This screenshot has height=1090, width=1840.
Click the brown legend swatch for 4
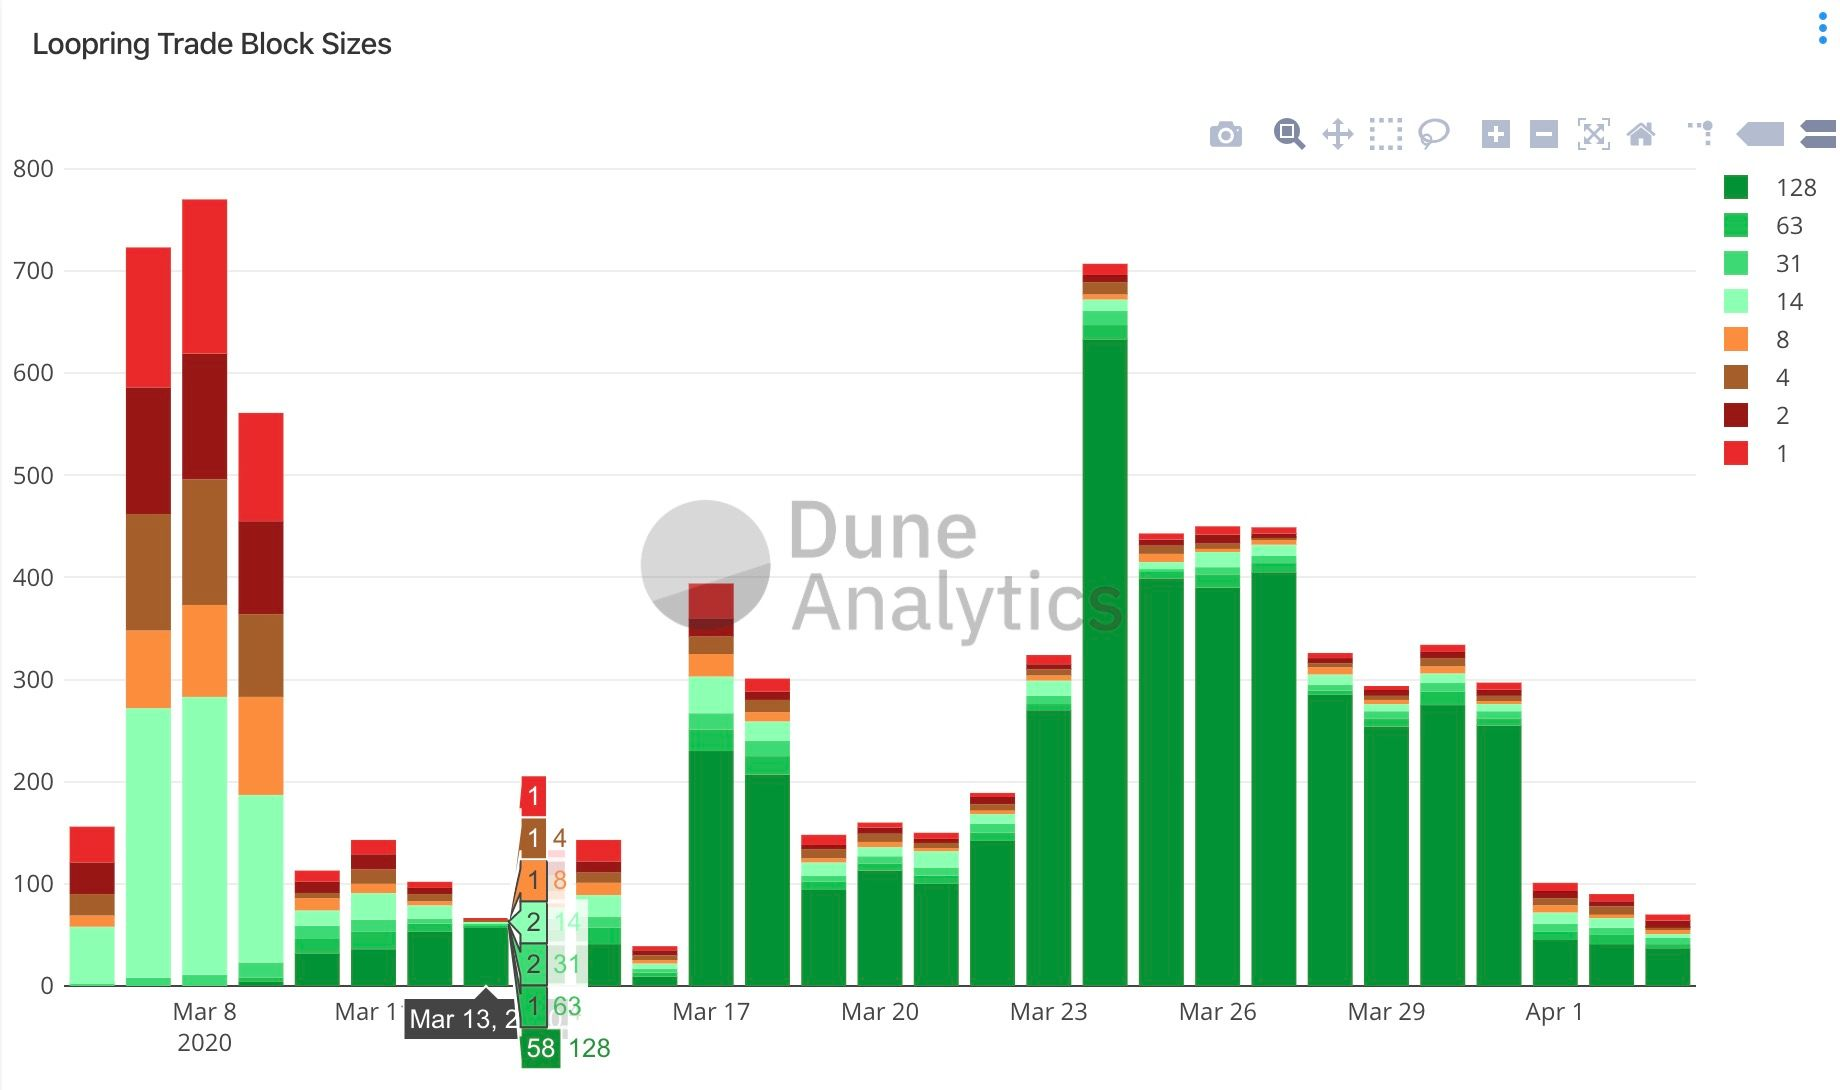coord(1736,378)
